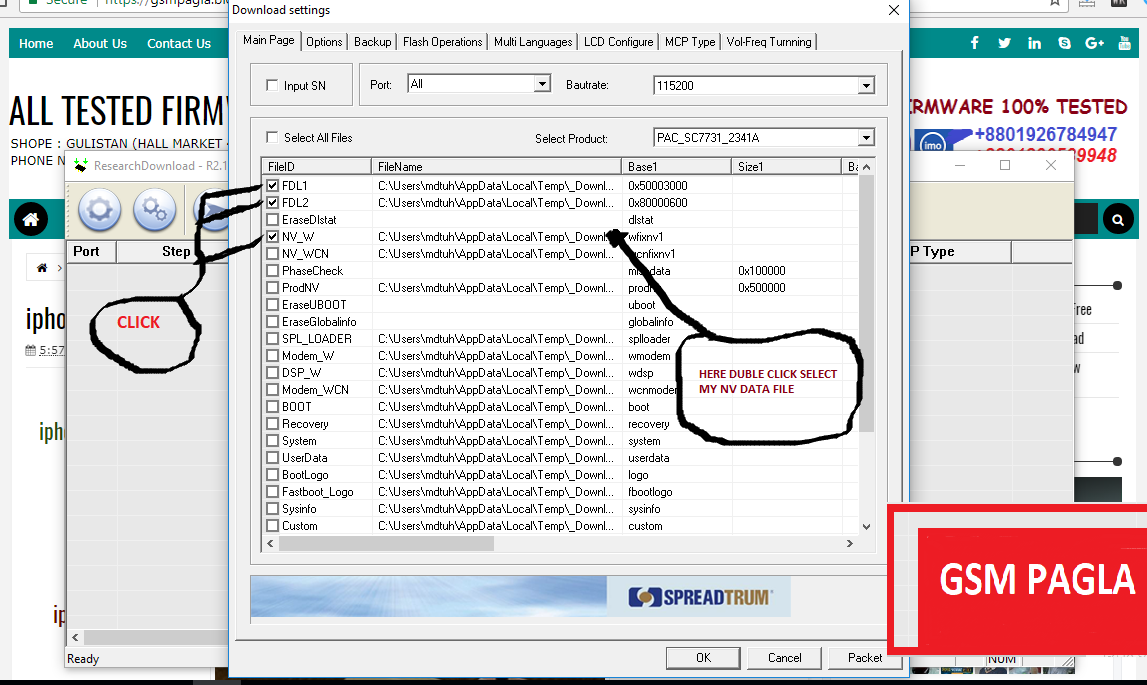Open the Vol-Freq Tunning tab
1147x685 pixels.
click(x=769, y=42)
